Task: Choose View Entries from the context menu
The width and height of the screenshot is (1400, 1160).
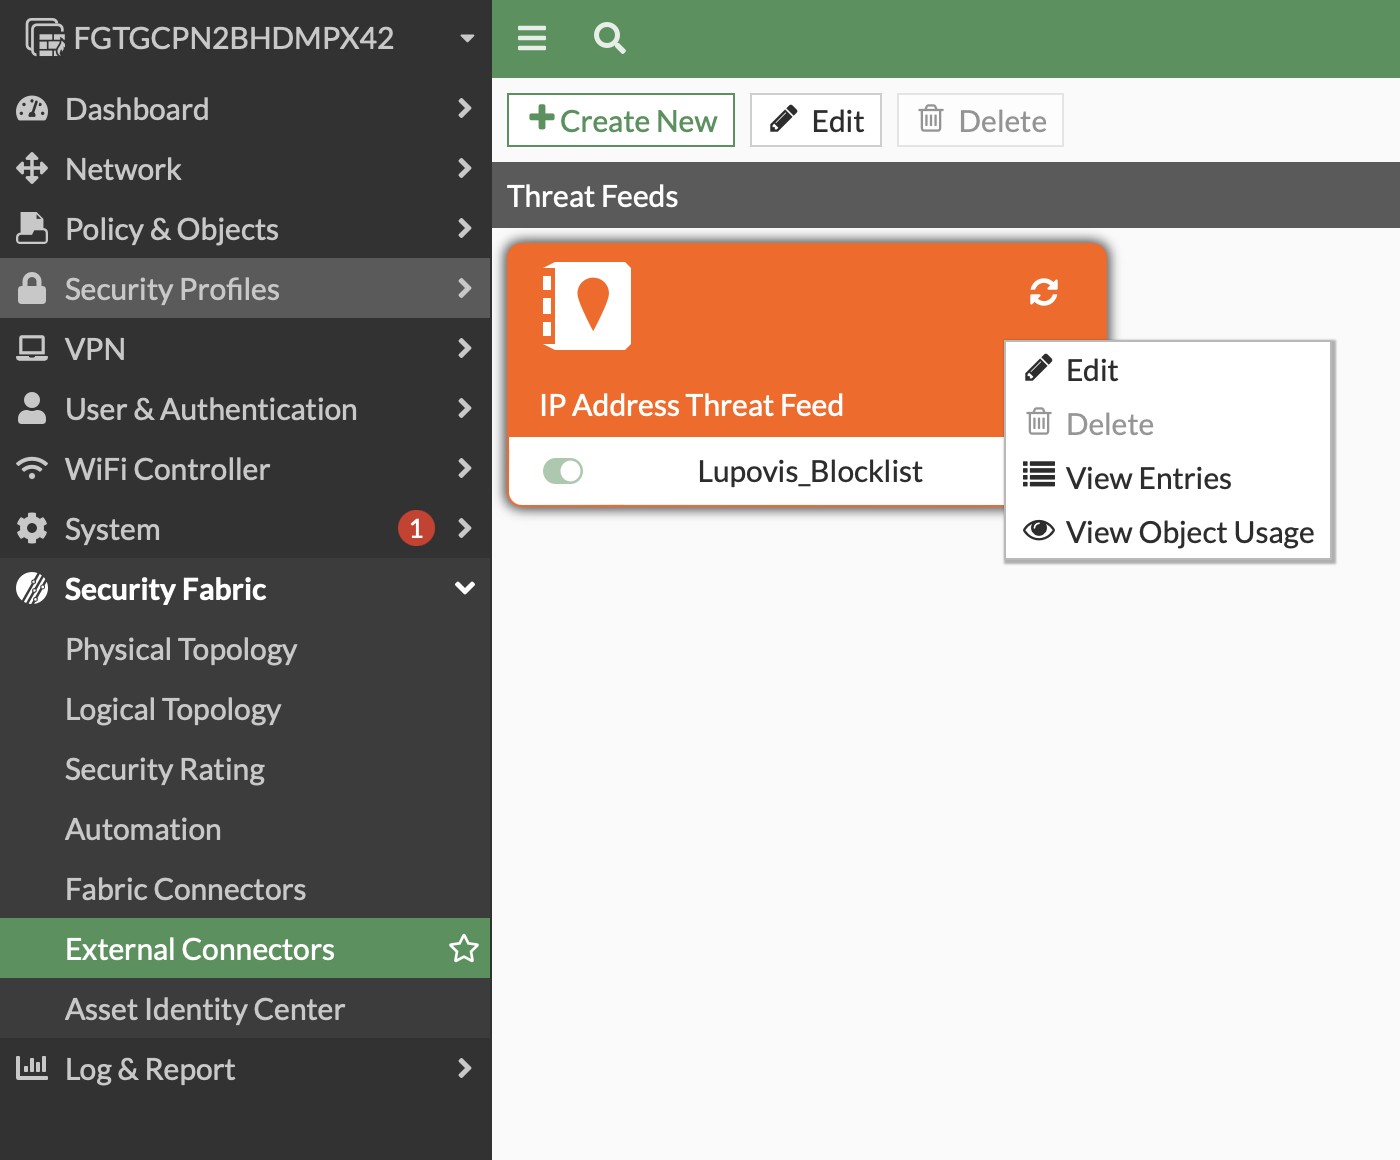Action: point(1148,477)
